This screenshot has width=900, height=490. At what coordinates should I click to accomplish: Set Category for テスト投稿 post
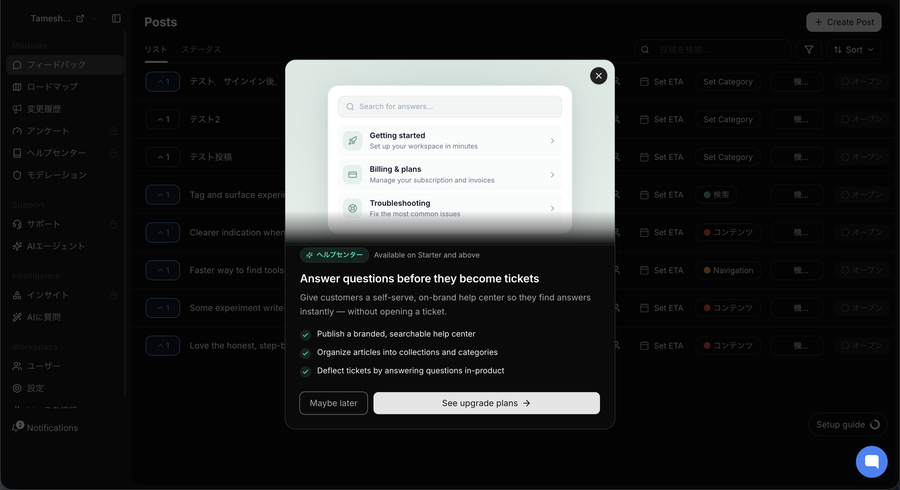pos(728,157)
